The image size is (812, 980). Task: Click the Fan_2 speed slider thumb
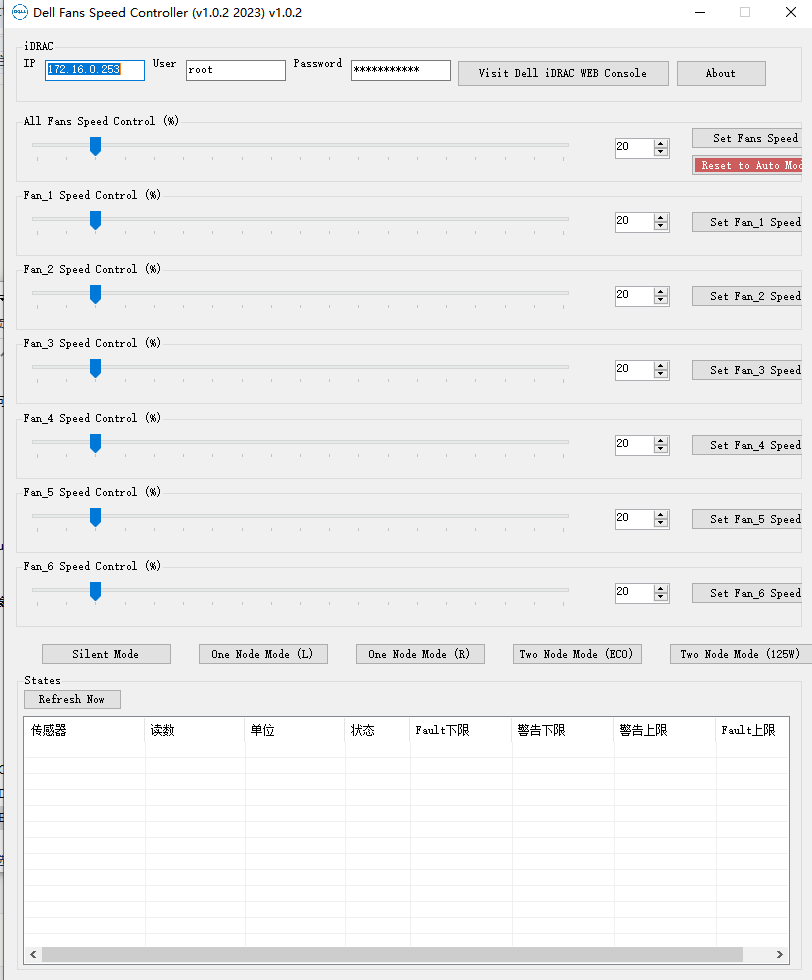click(96, 294)
